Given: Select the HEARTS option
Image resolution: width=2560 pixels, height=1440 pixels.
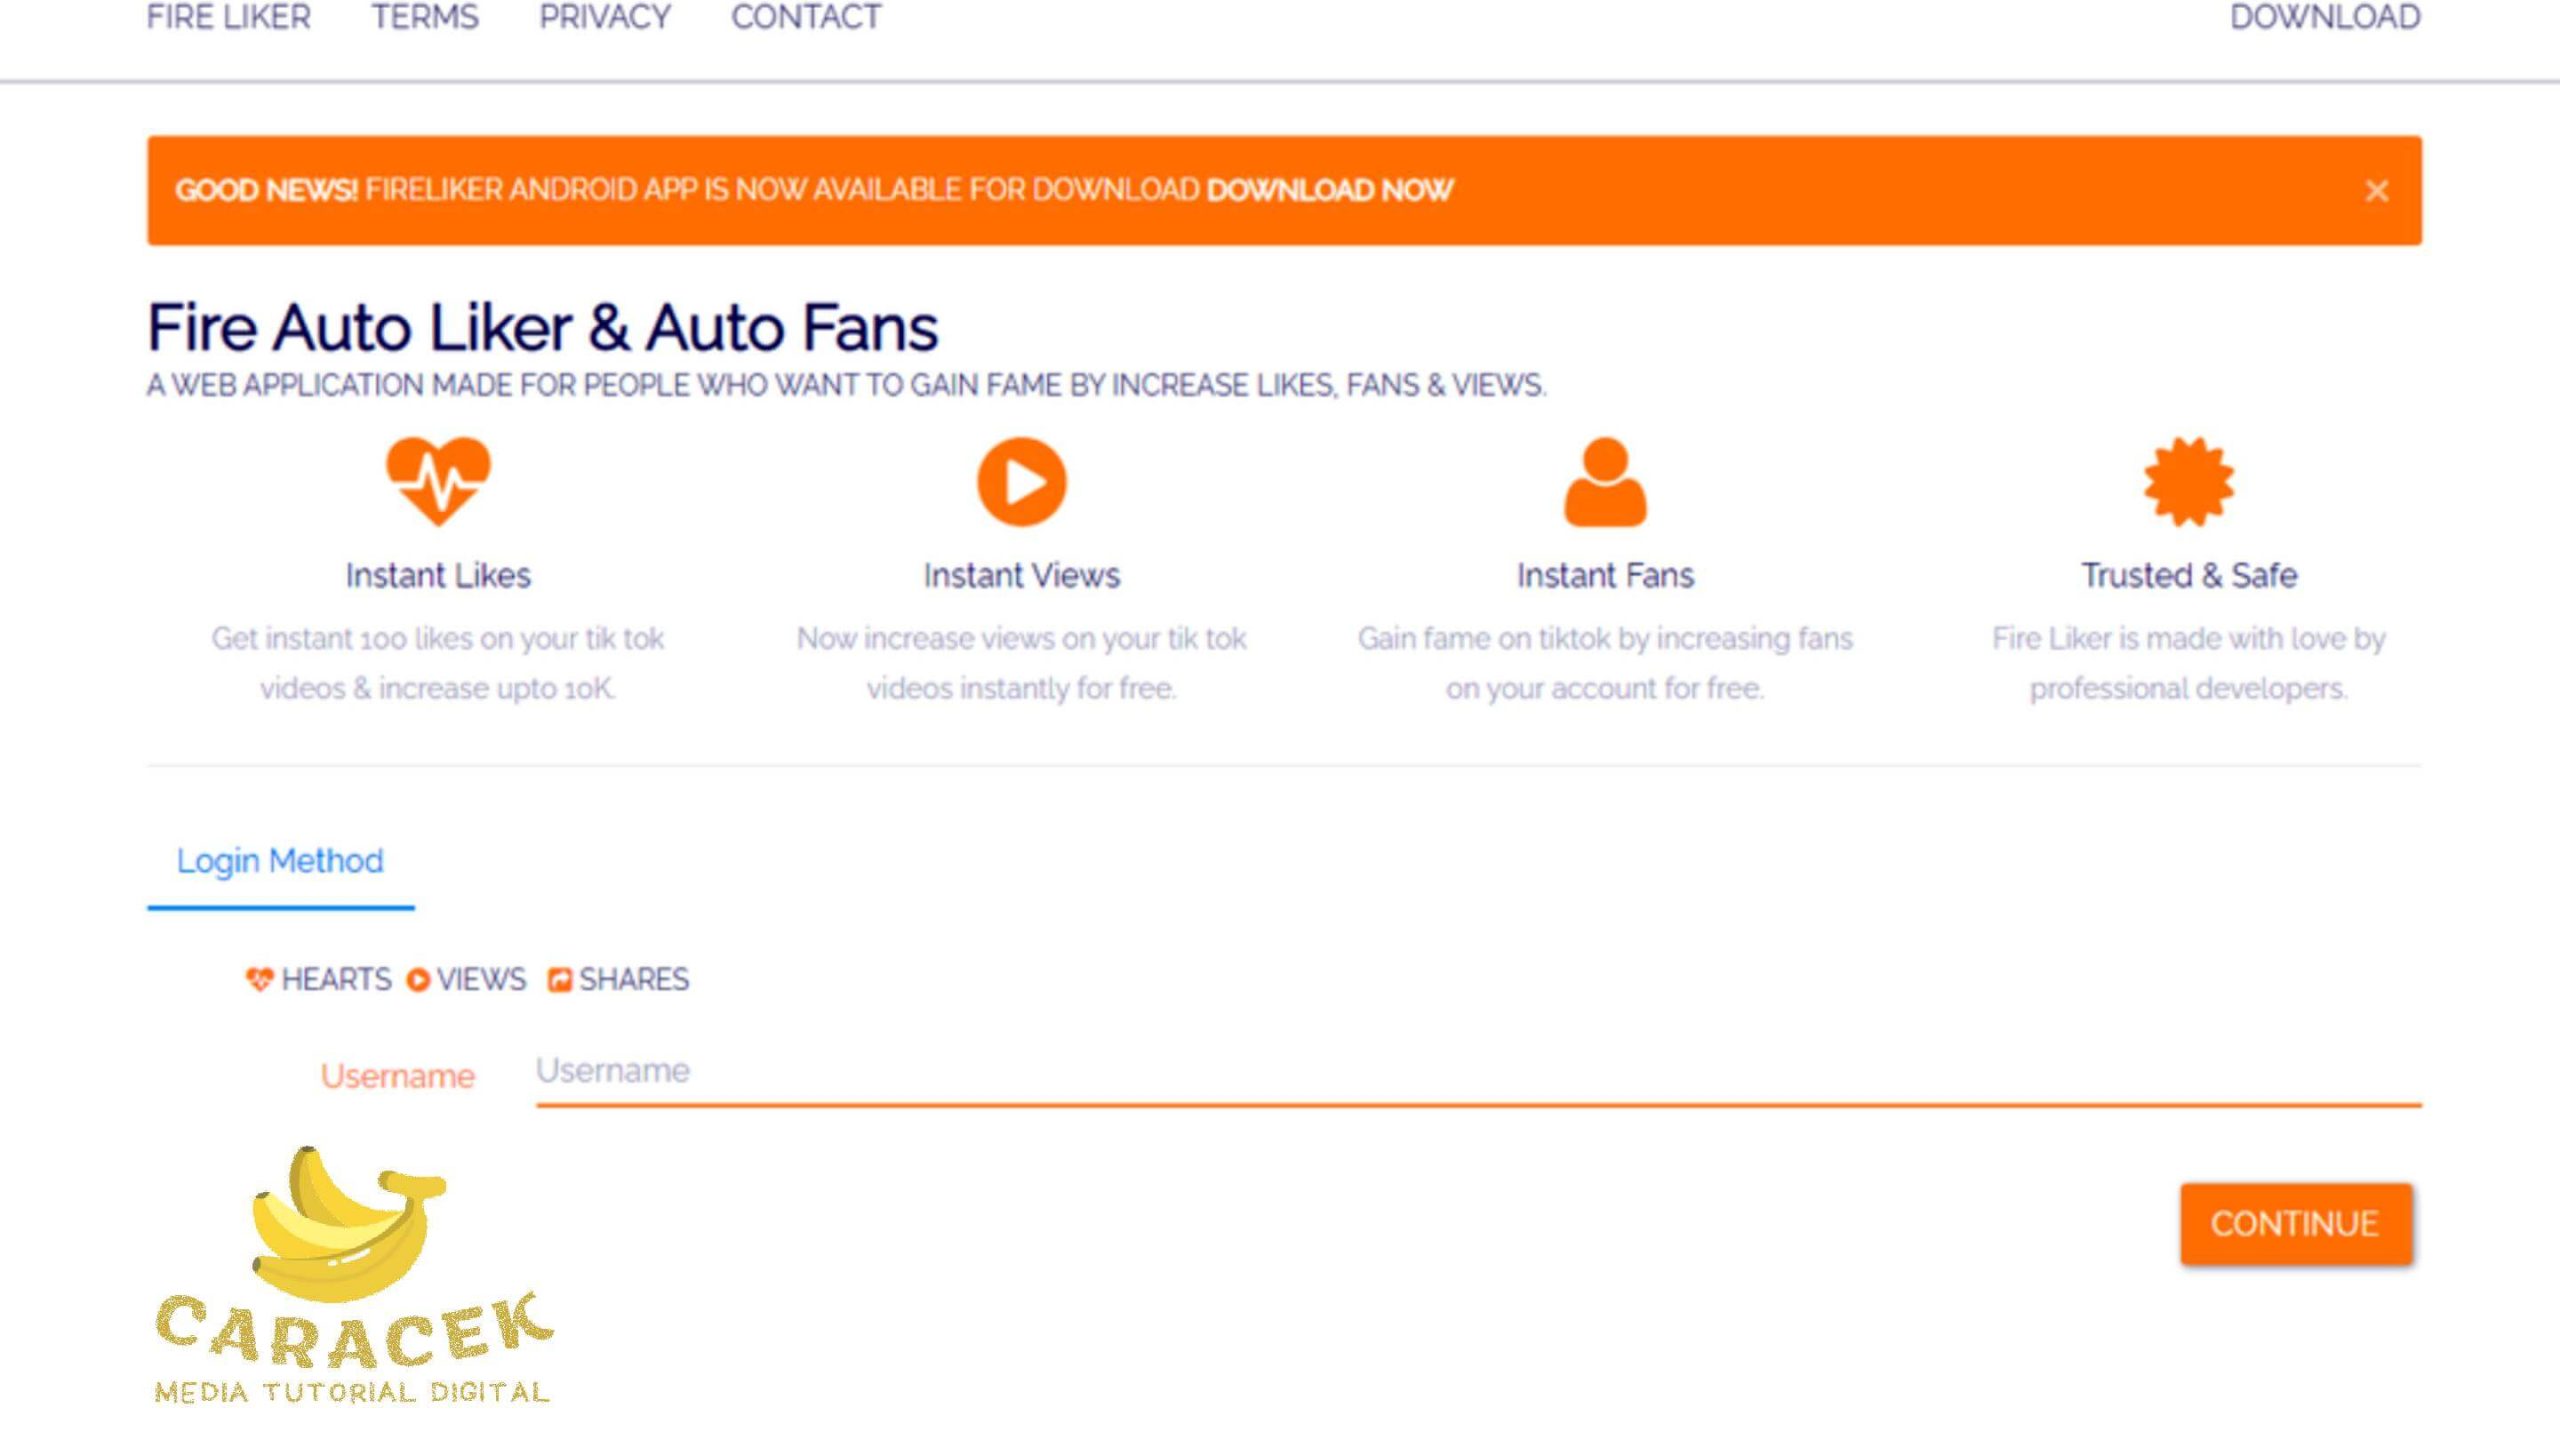Looking at the screenshot, I should point(335,979).
